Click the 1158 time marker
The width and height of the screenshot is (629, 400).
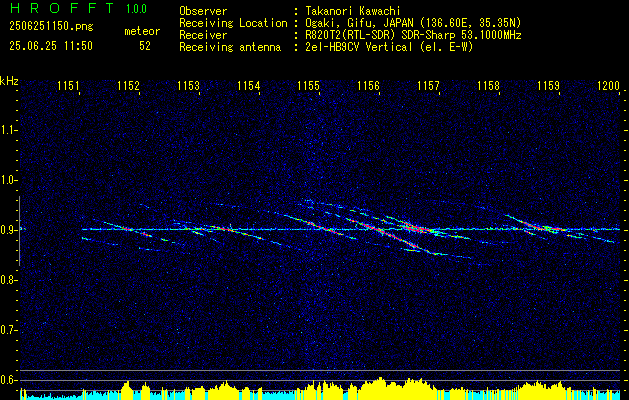click(x=489, y=86)
